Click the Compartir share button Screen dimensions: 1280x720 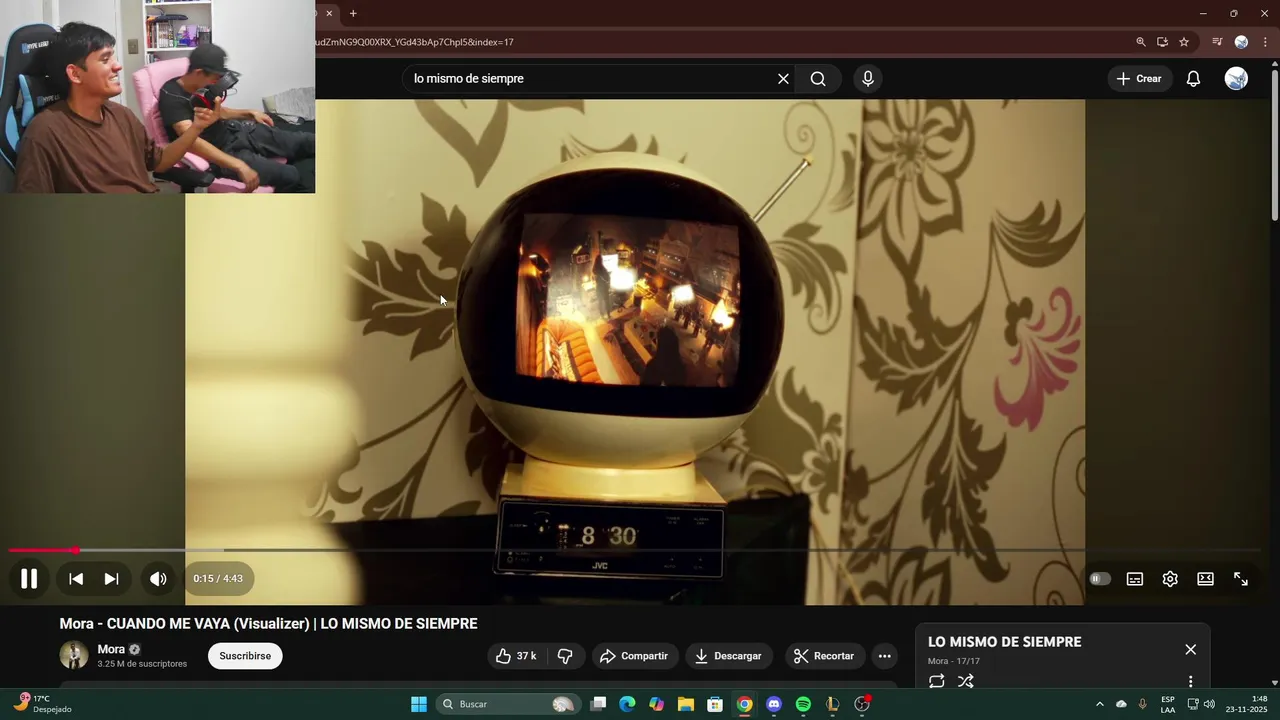[634, 656]
